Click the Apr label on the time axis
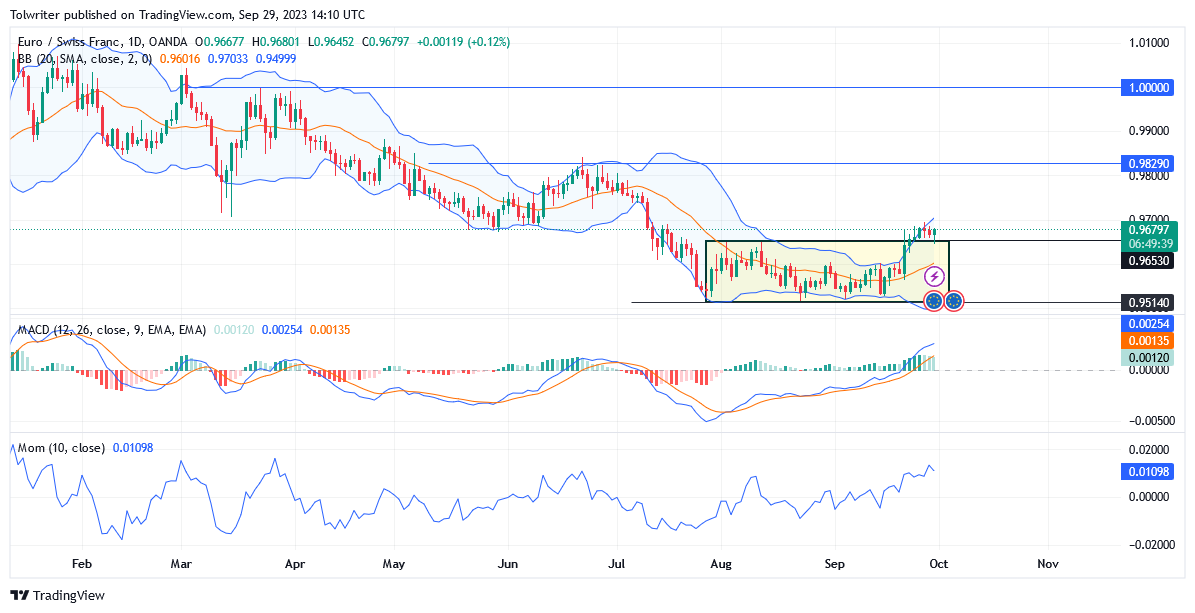The width and height of the screenshot is (1195, 613). pos(294,564)
